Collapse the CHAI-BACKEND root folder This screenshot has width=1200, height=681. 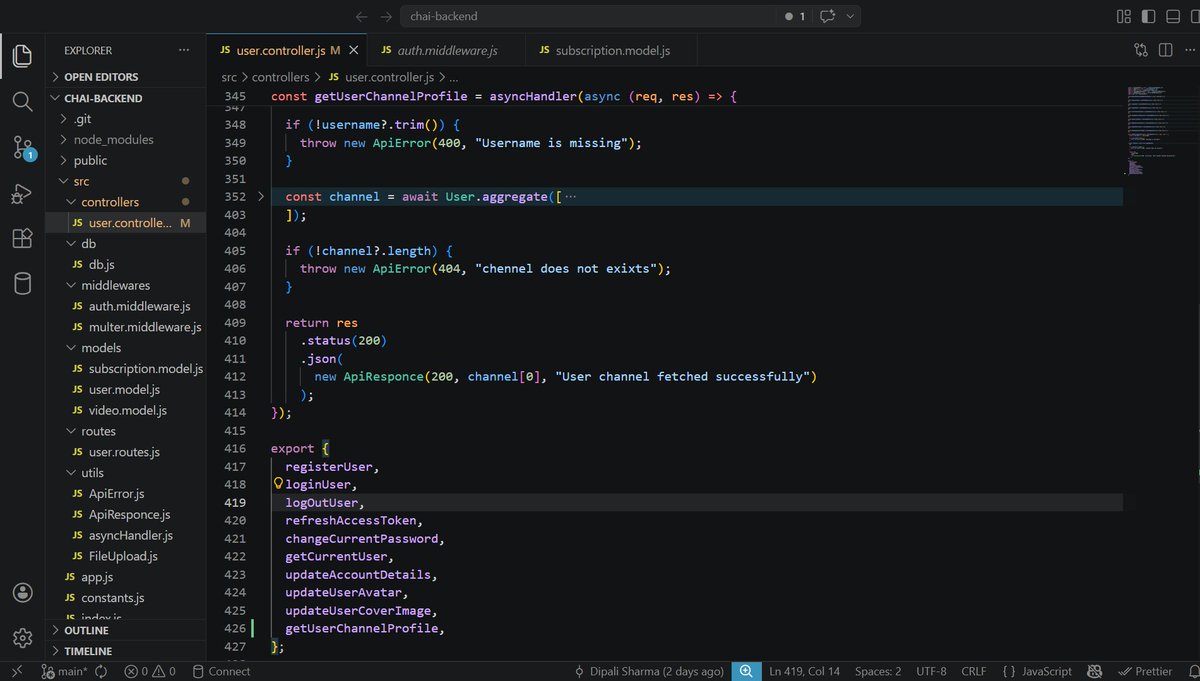125,98
